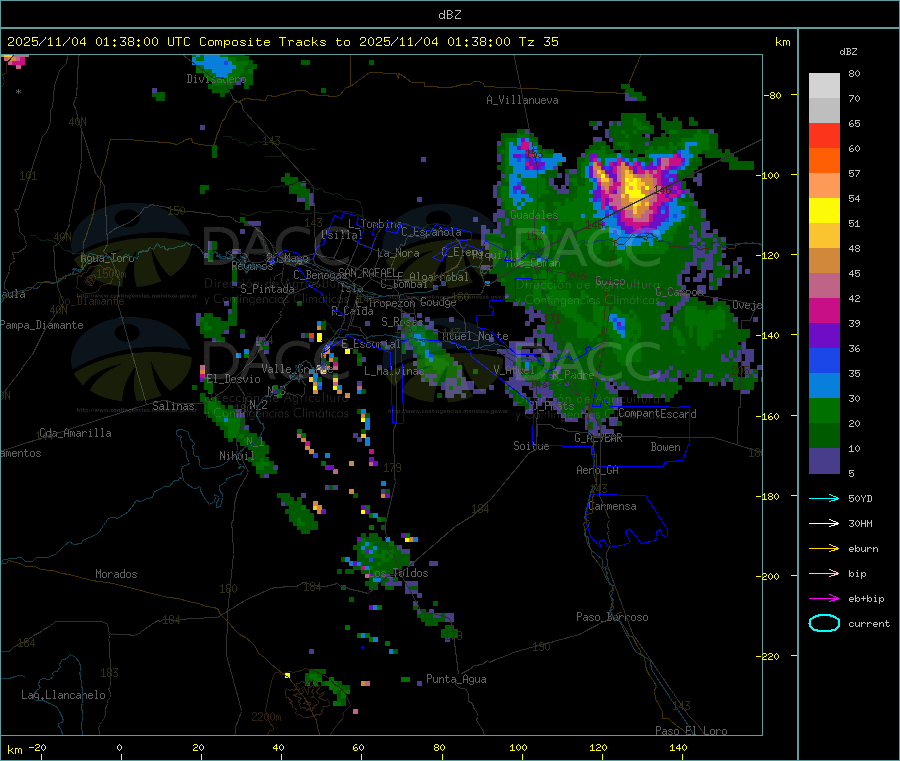This screenshot has height=761, width=900.
Task: Pick the light blue 30-35 dBZ swatch
Action: 824,386
